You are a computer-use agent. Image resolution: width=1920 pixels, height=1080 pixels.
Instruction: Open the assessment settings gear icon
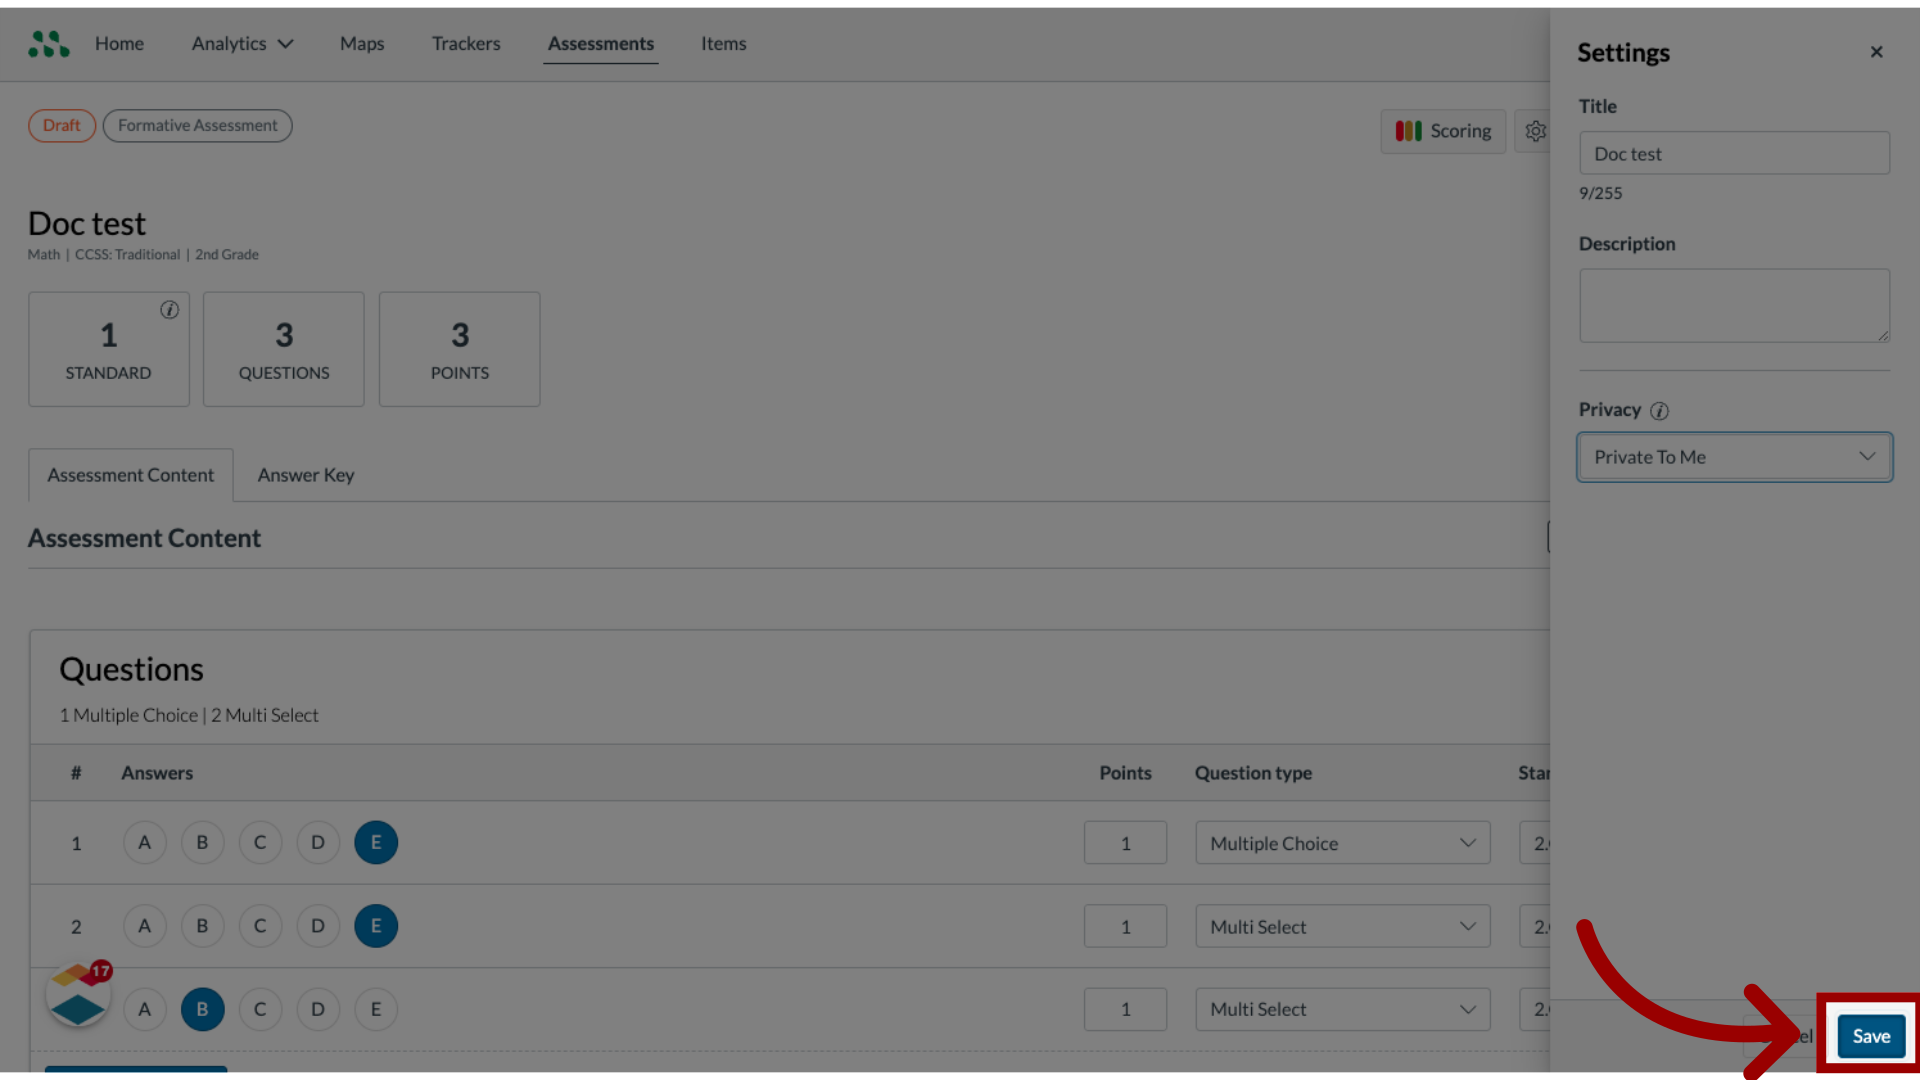point(1535,131)
